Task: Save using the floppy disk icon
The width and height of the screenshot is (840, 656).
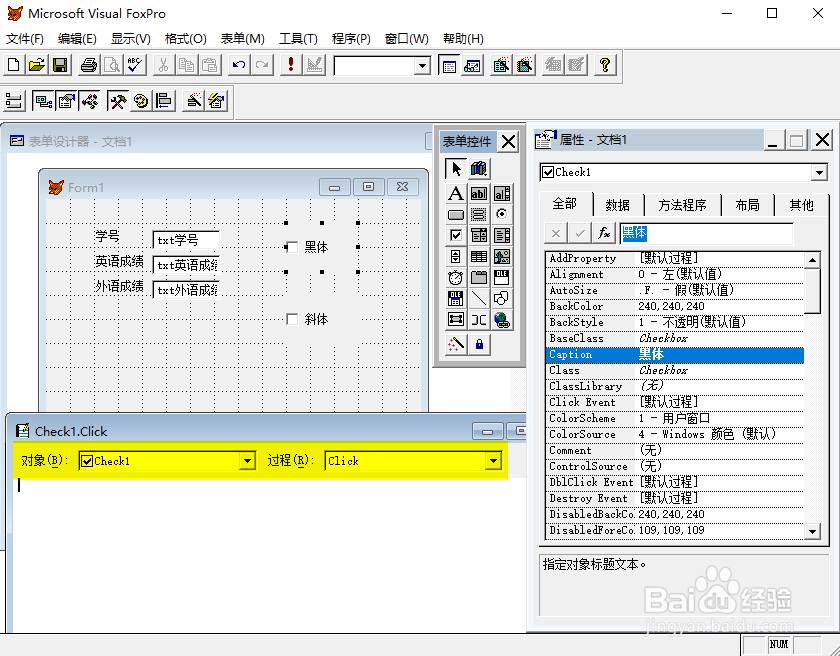Action: (59, 65)
